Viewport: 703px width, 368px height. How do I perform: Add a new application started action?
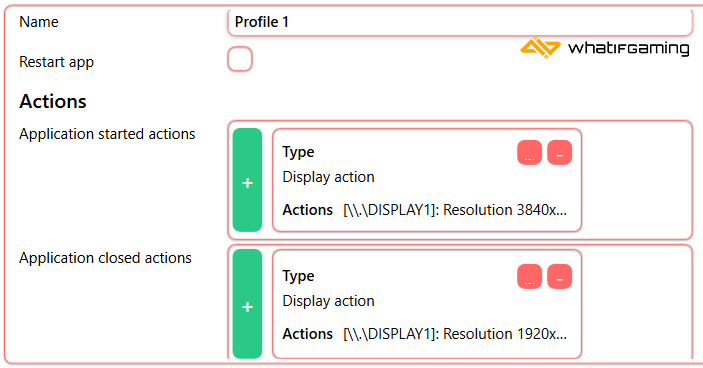pyautogui.click(x=247, y=180)
